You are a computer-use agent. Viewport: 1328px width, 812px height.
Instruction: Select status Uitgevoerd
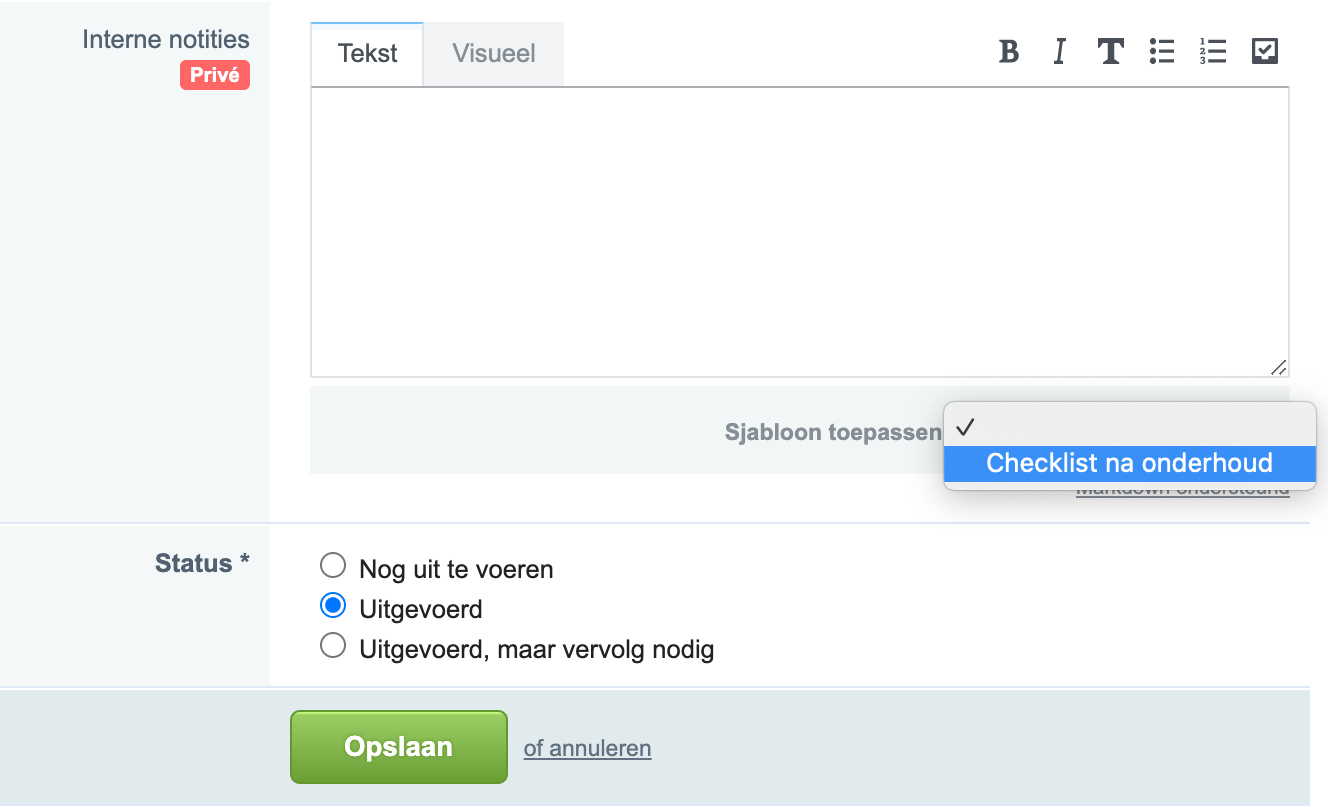[333, 605]
